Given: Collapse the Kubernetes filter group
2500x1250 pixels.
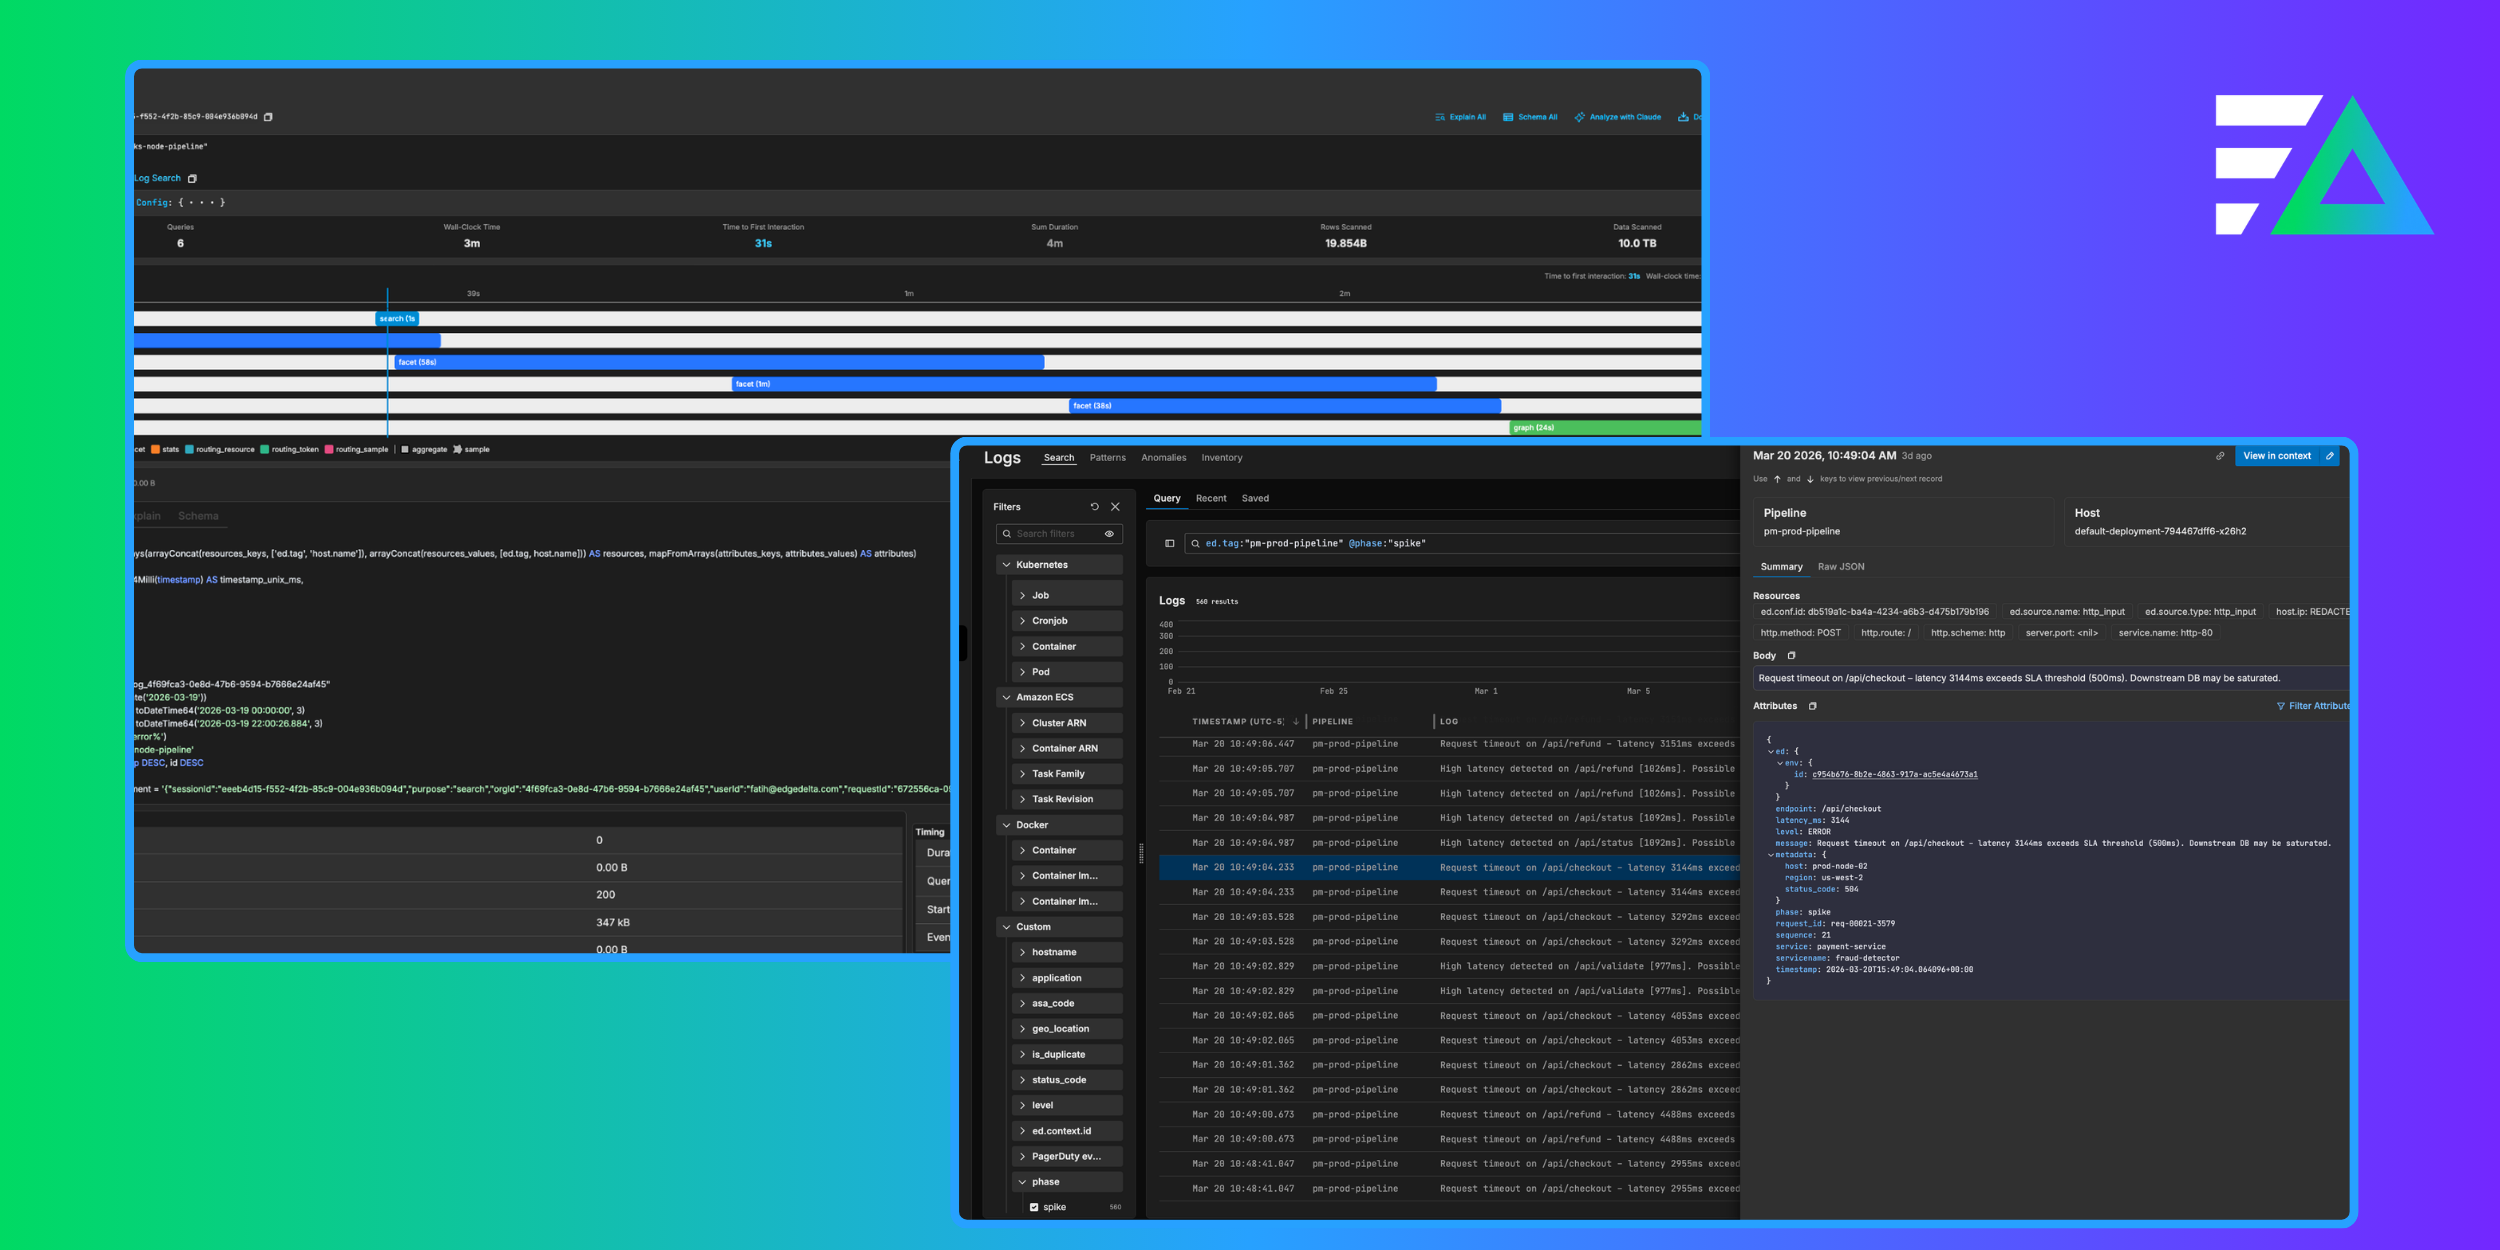Looking at the screenshot, I should point(1007,565).
